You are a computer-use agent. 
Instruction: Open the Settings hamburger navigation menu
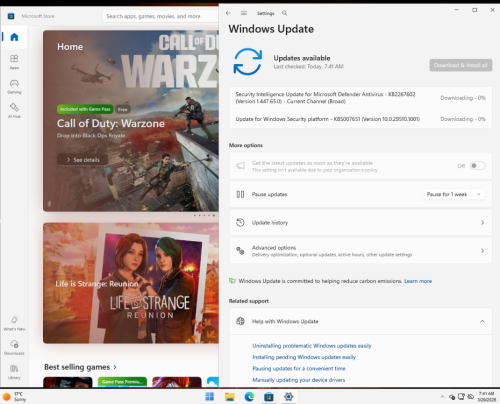pos(244,13)
